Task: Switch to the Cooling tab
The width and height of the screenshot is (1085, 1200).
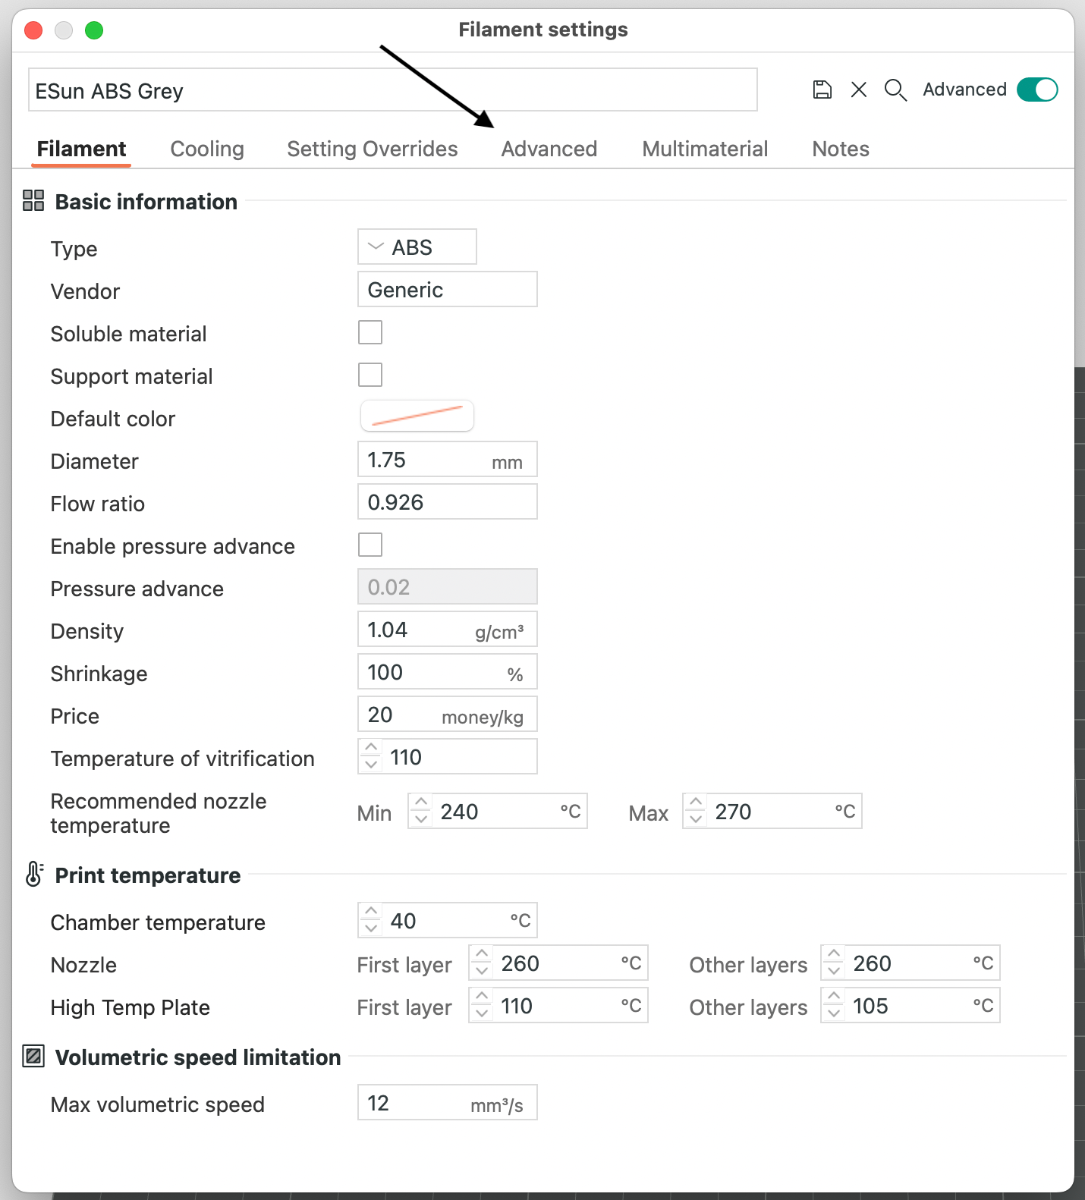Action: click(207, 149)
